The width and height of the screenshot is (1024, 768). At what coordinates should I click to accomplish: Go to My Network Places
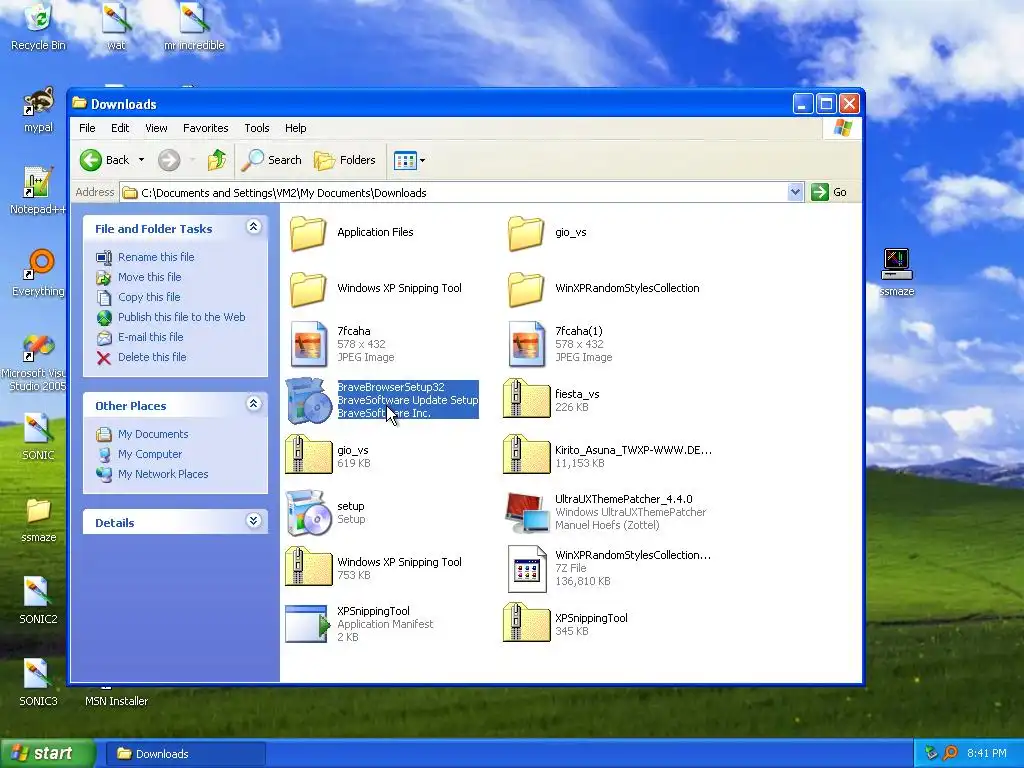coord(163,474)
